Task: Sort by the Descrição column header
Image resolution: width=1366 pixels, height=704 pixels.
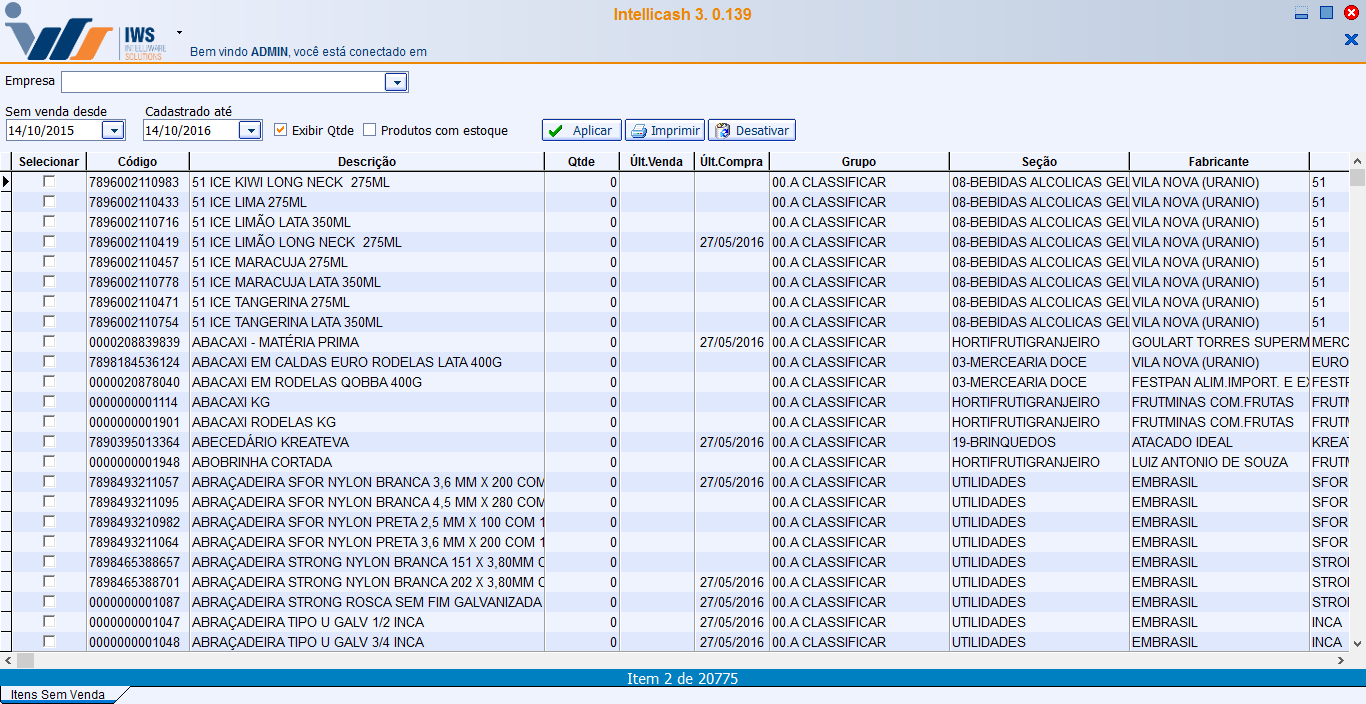Action: (367, 162)
